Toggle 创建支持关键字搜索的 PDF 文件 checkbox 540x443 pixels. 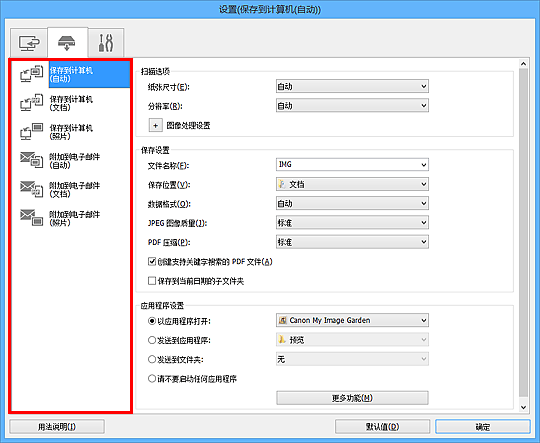[x=152, y=262]
